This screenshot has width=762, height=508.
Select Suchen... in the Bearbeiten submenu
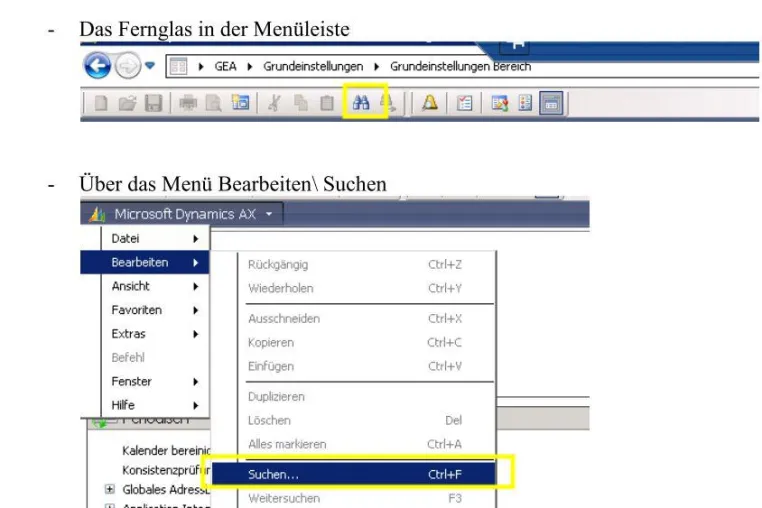354,474
